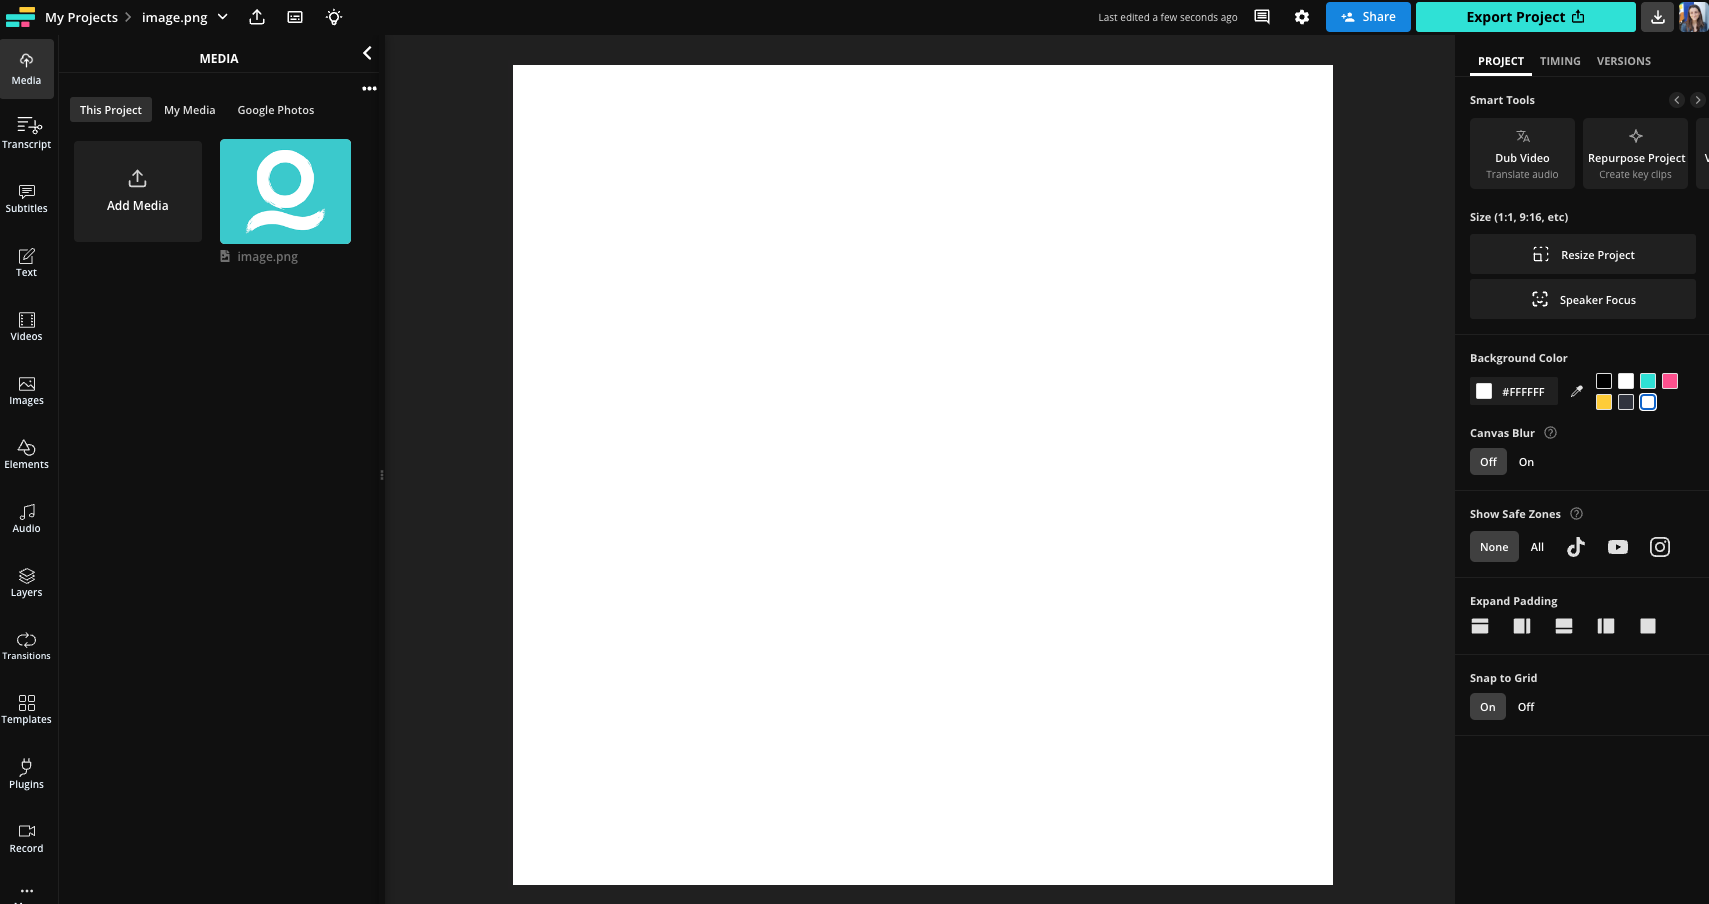
Task: Open the Templates browser
Action: tap(26, 708)
